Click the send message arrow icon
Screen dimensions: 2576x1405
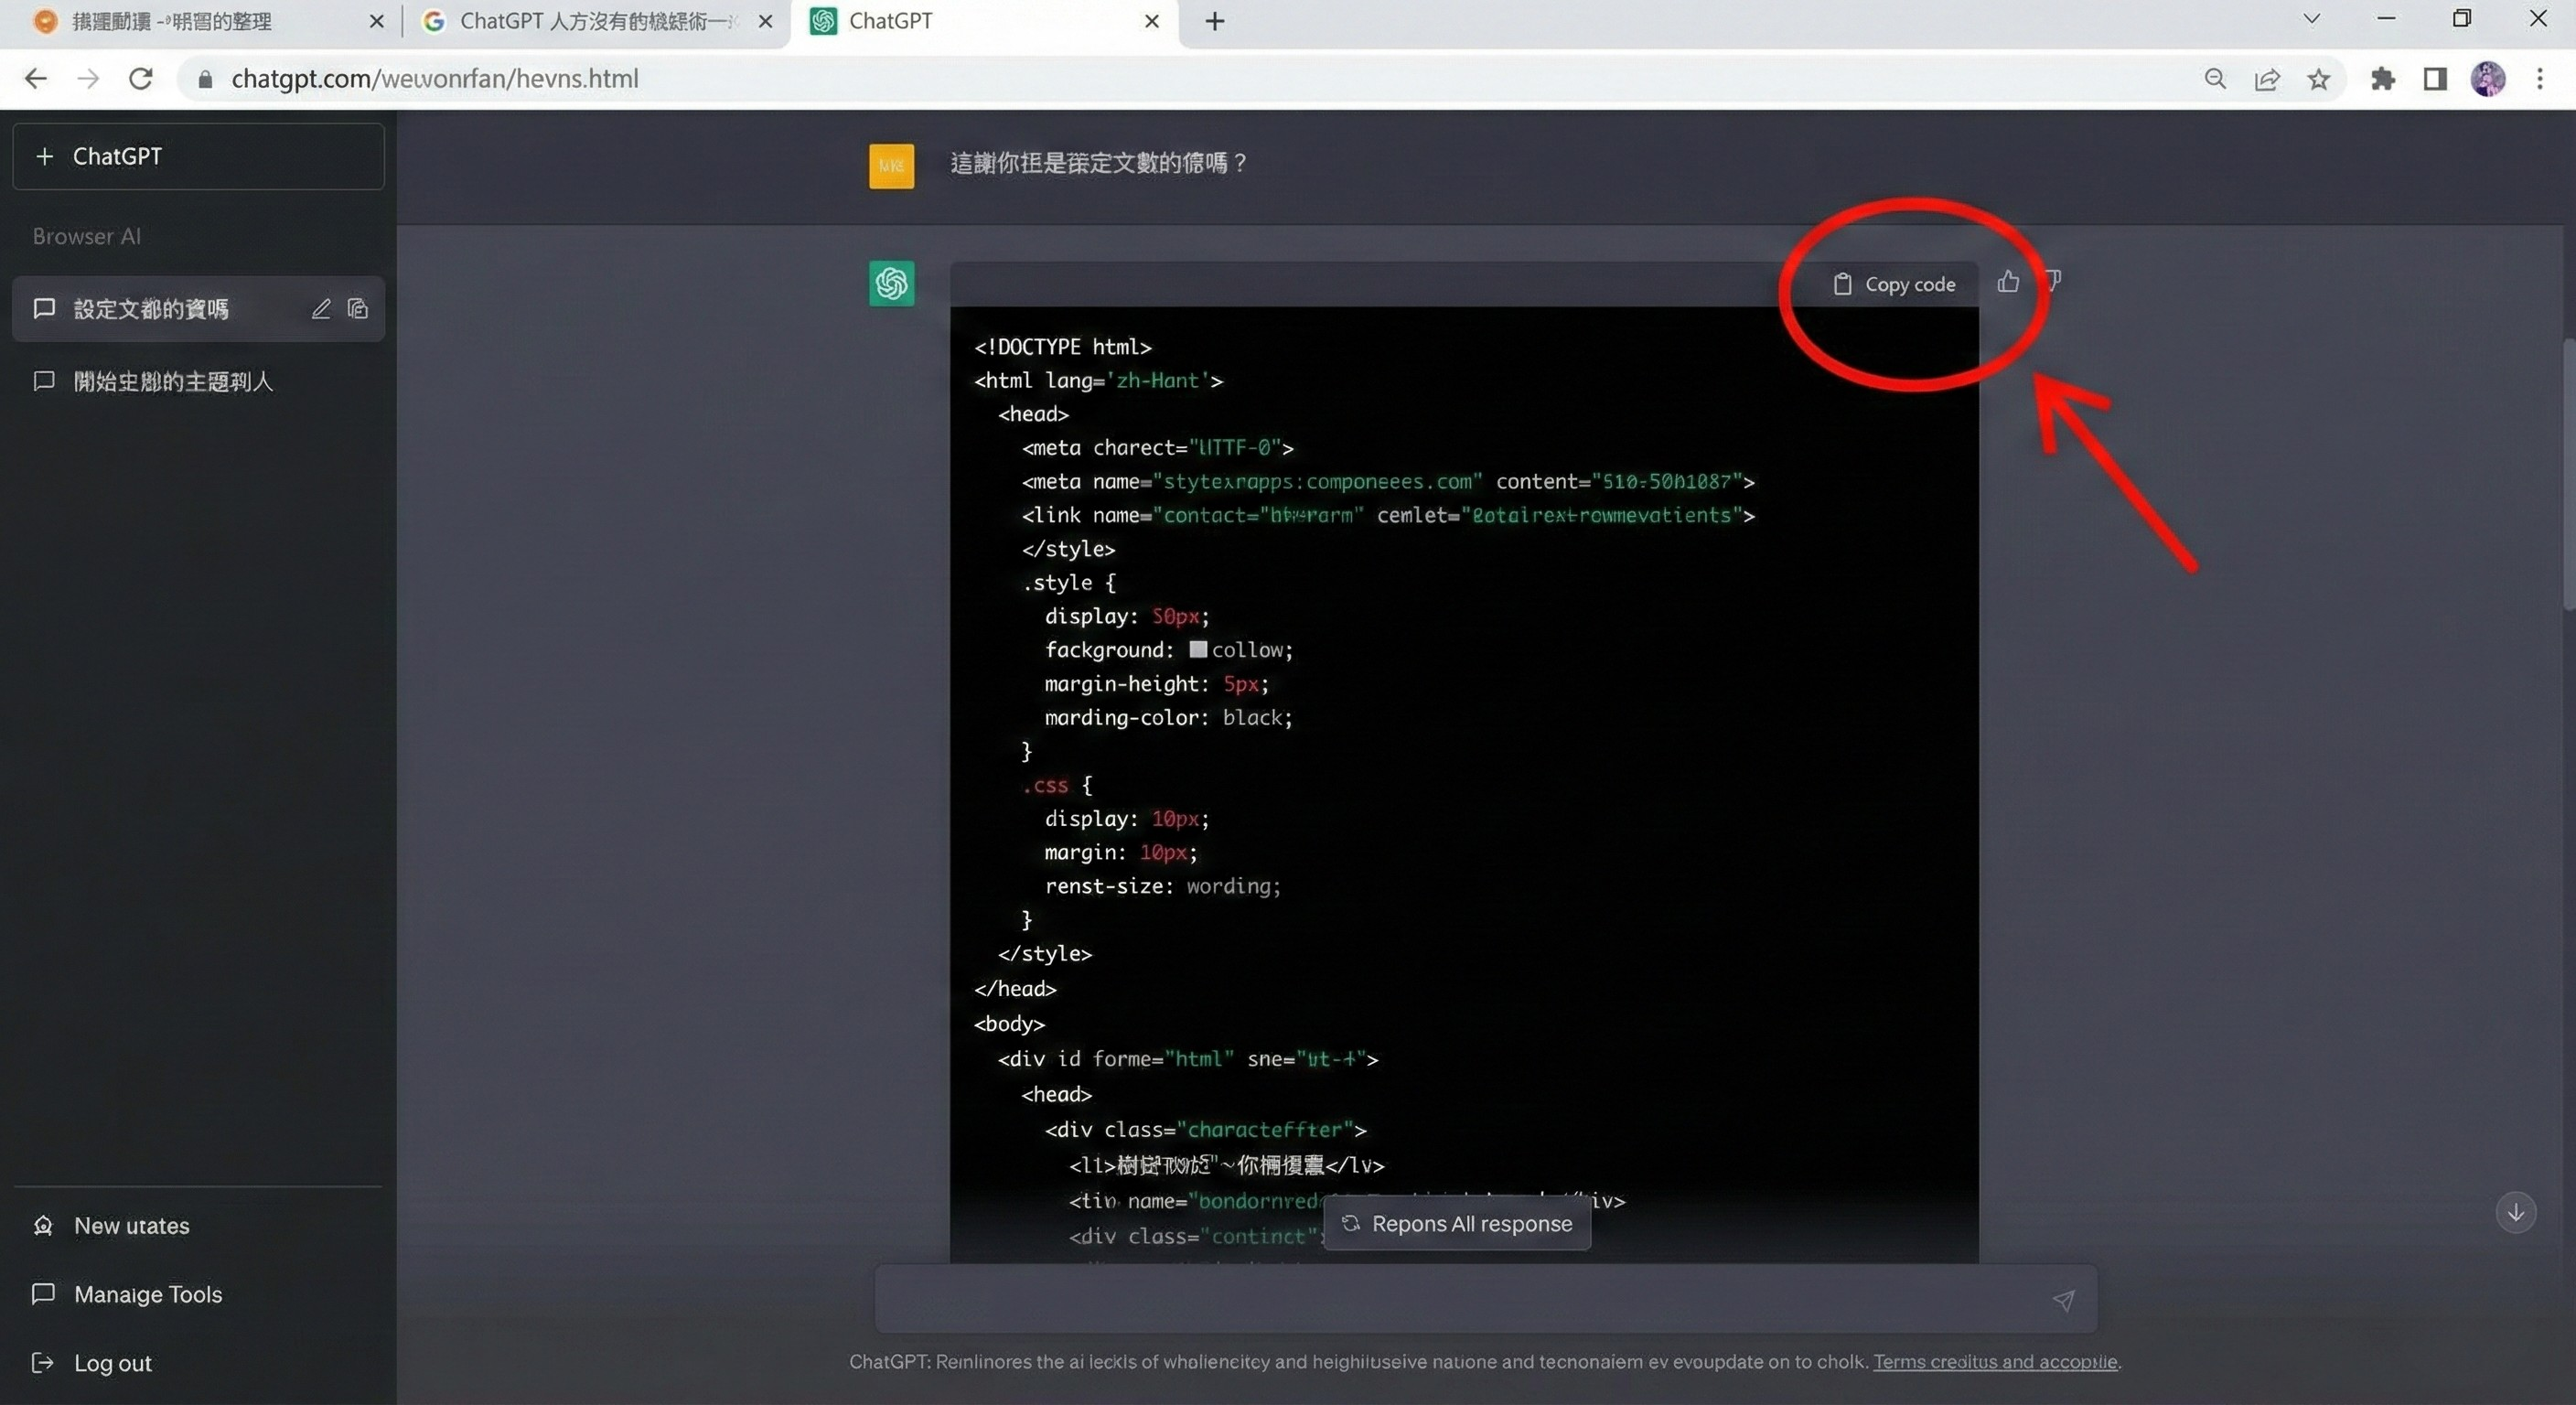[x=2063, y=1299]
